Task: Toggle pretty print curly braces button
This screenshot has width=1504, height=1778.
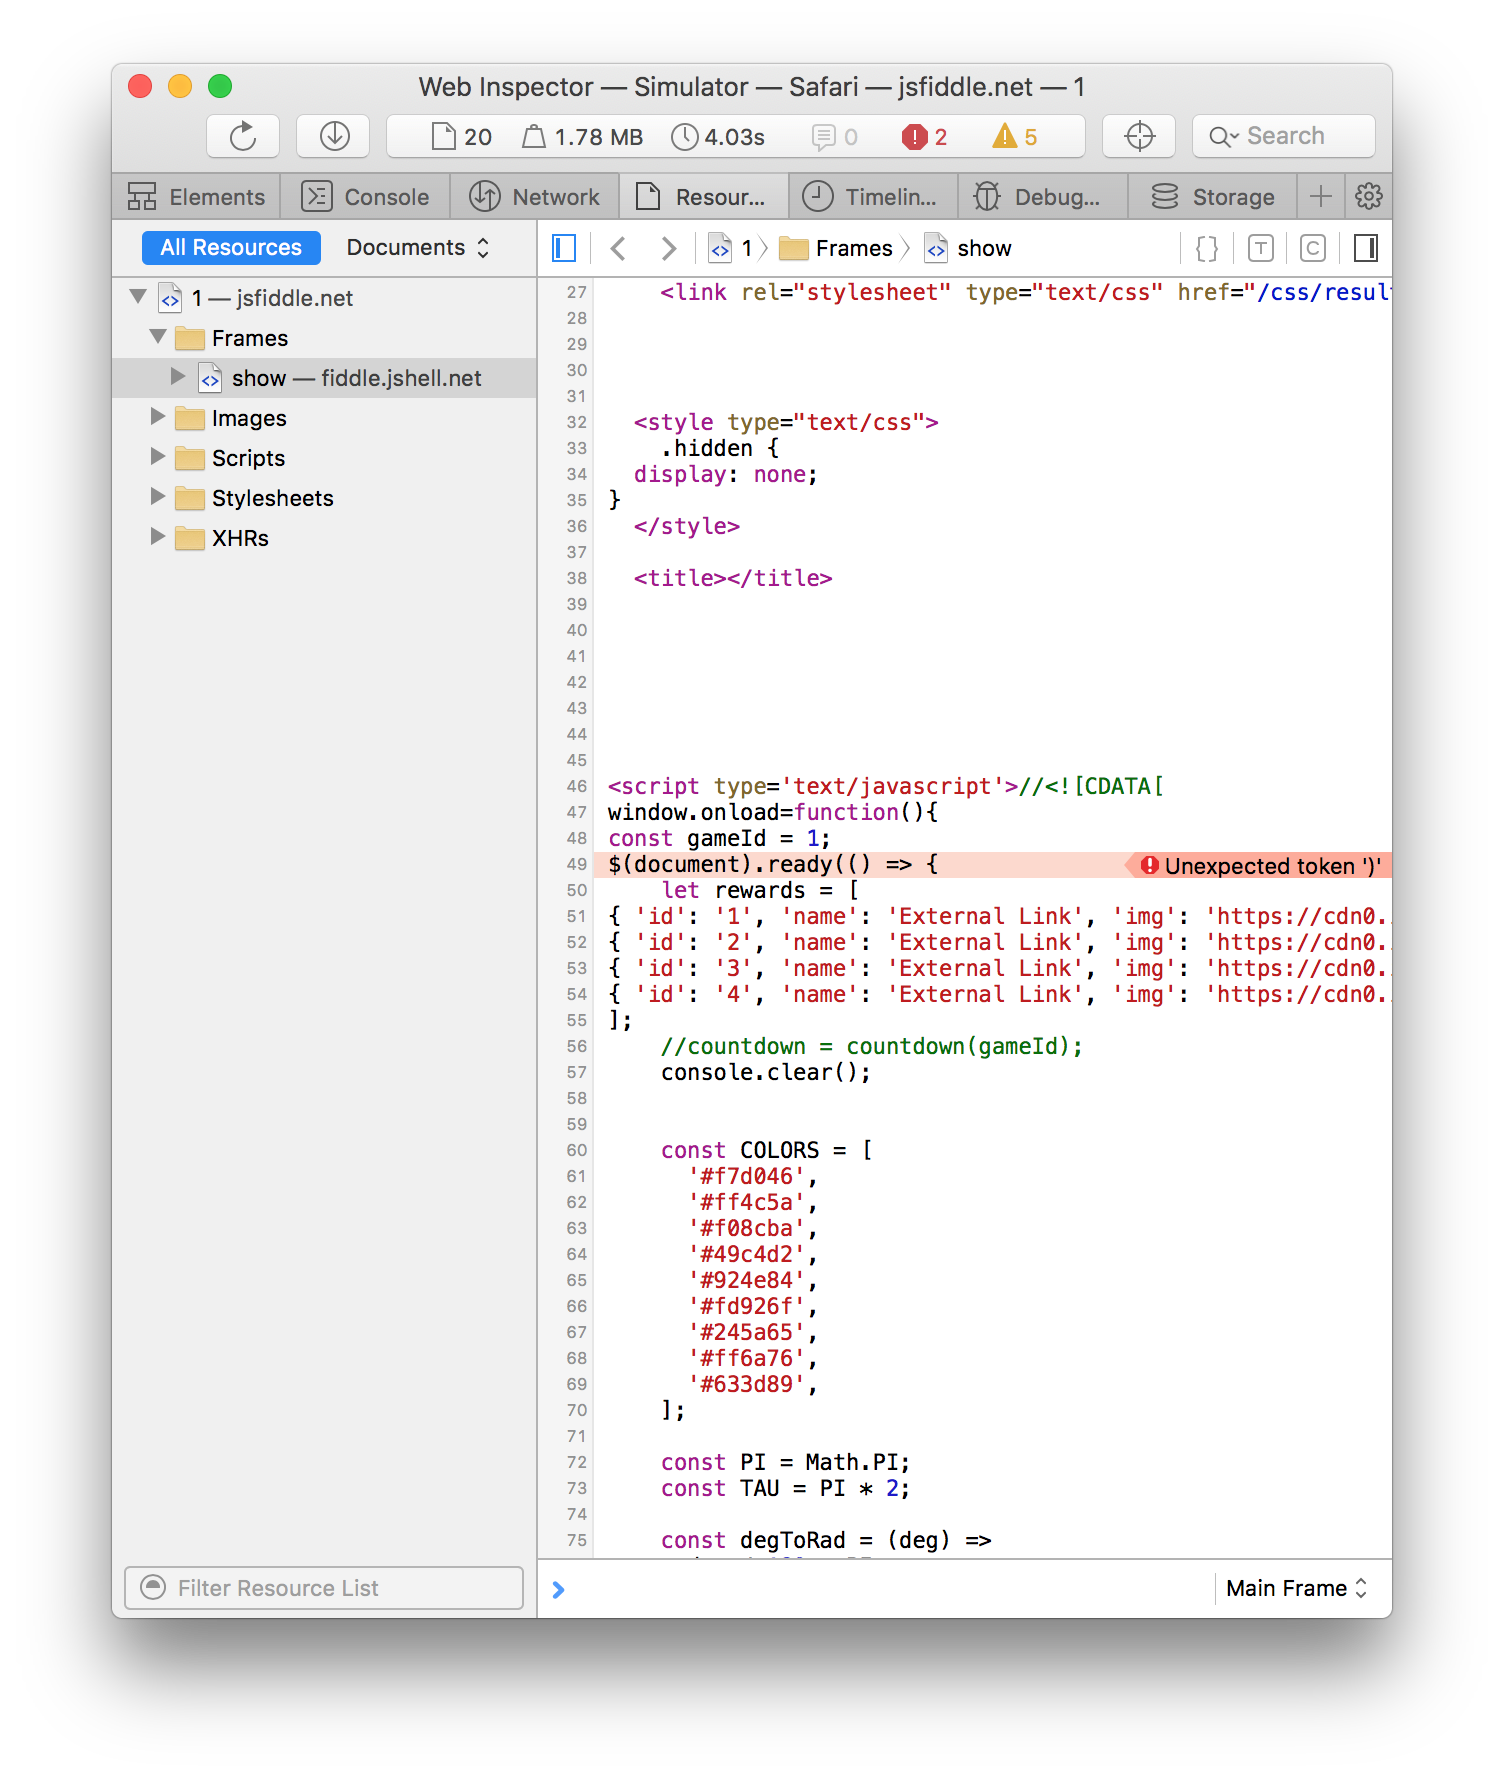Action: click(1207, 248)
